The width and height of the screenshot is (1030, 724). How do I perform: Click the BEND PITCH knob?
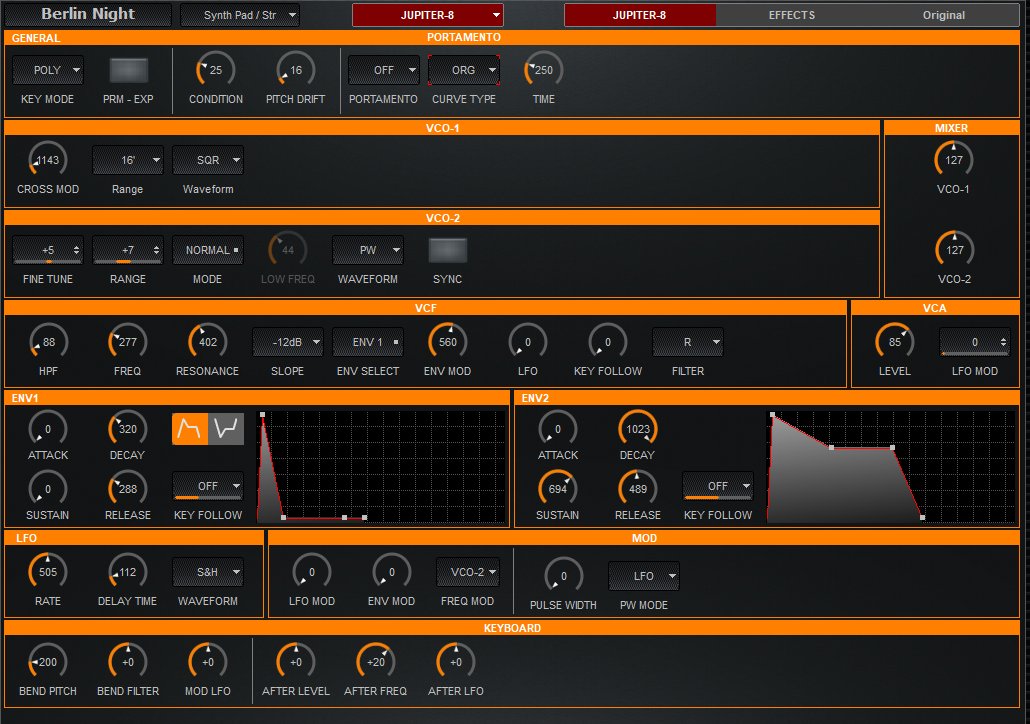tap(48, 662)
